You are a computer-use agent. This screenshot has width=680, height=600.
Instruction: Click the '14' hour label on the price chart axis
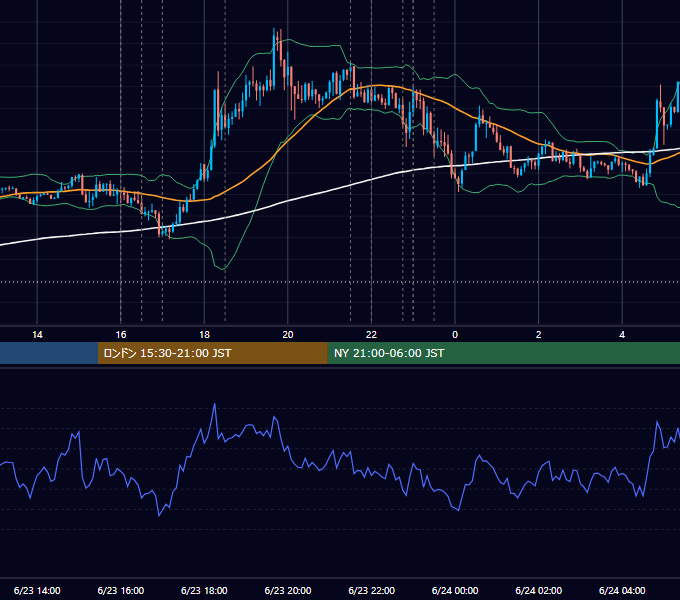pyautogui.click(x=37, y=335)
